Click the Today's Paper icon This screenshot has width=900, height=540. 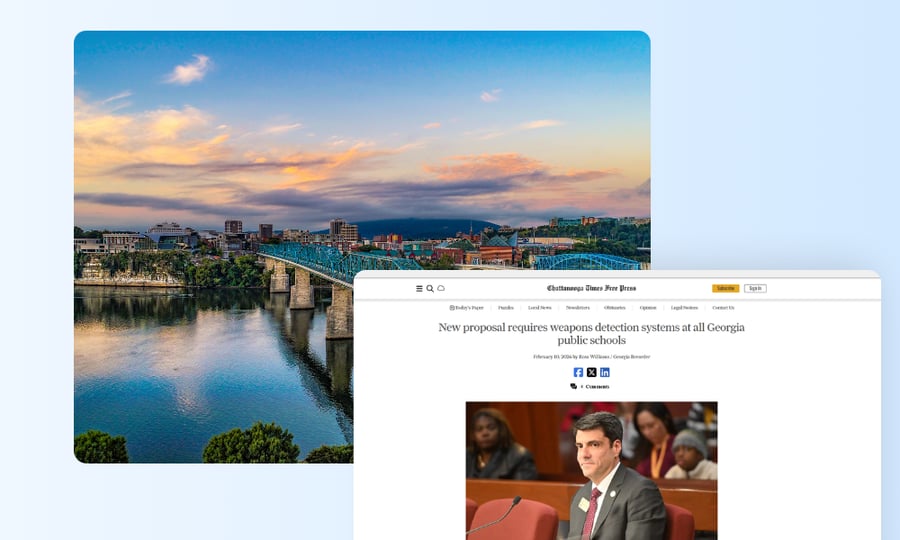pos(452,308)
